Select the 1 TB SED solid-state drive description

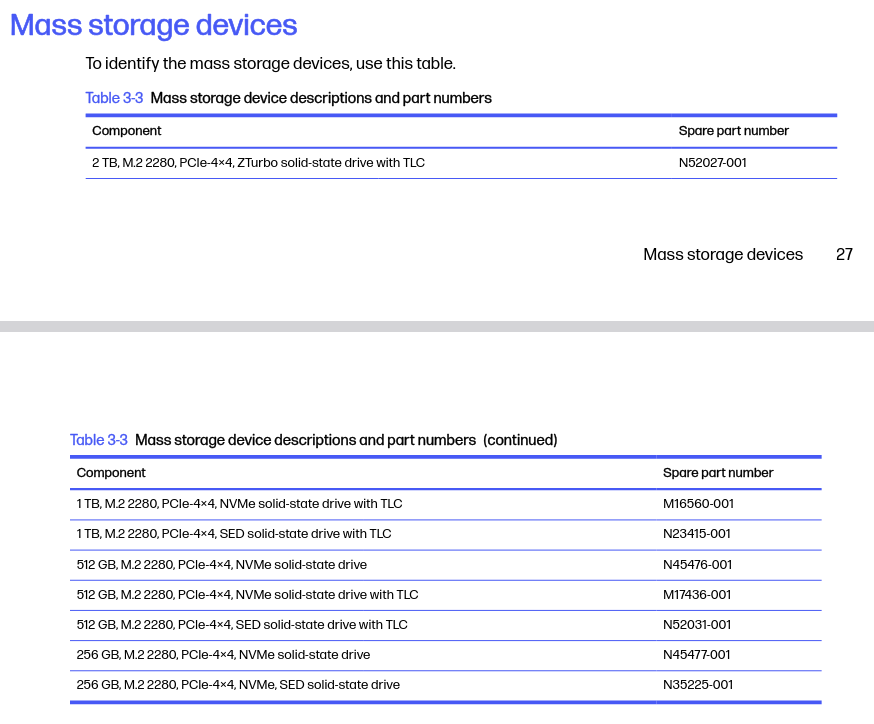[x=234, y=534]
